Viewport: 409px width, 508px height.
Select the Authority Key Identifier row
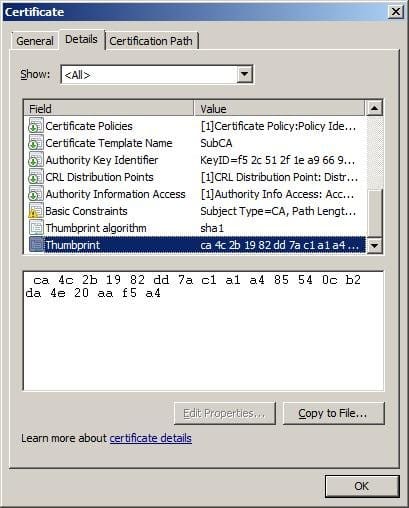(x=195, y=160)
